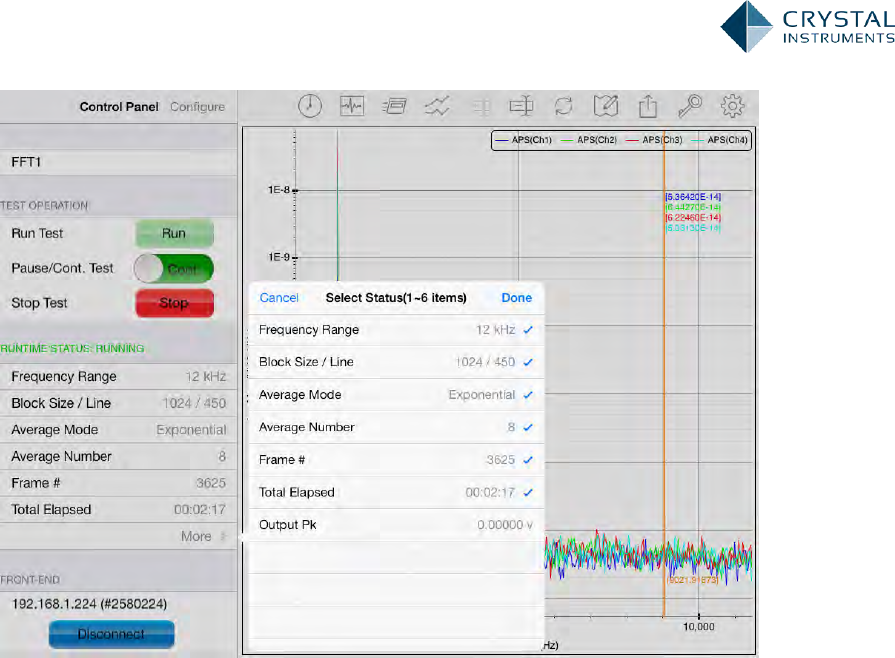895x658 pixels.
Task: Click the Average Number row in sidebar
Action: (x=118, y=457)
